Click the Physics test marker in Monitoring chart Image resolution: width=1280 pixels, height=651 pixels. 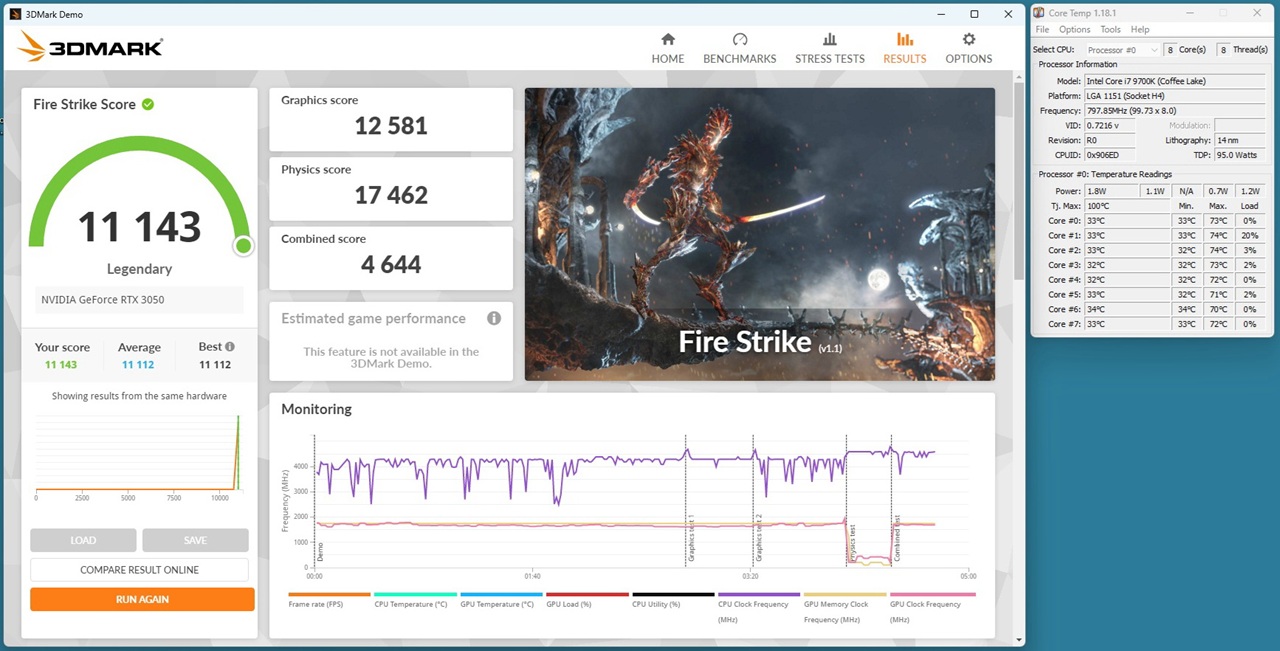coord(851,544)
